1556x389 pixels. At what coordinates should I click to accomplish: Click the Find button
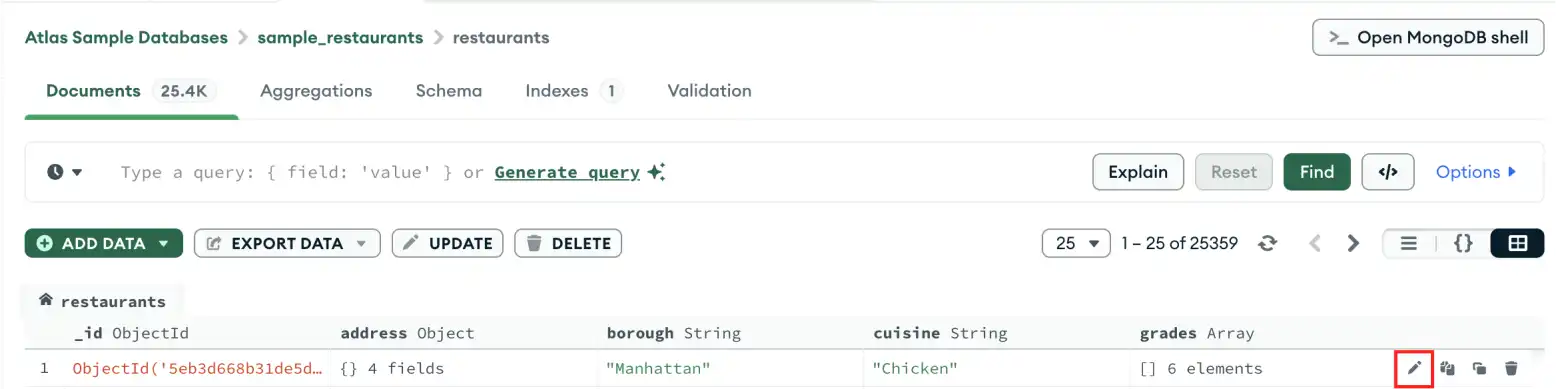point(1317,172)
